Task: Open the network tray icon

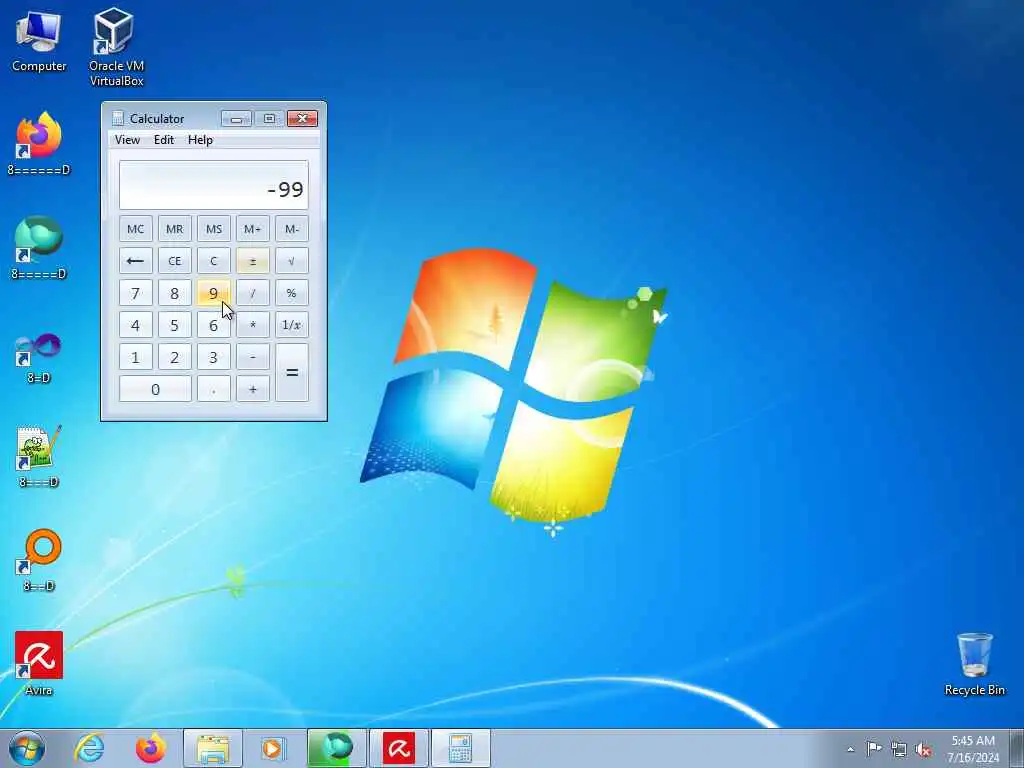Action: [899, 749]
